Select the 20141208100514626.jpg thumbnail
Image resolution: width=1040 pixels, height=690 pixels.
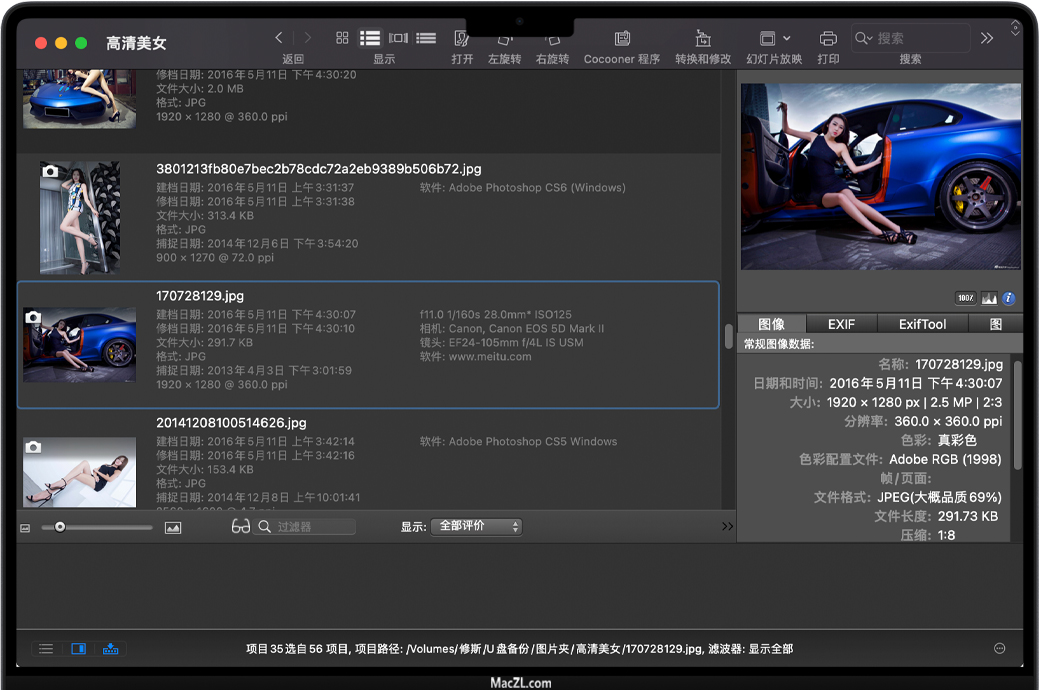click(x=80, y=470)
